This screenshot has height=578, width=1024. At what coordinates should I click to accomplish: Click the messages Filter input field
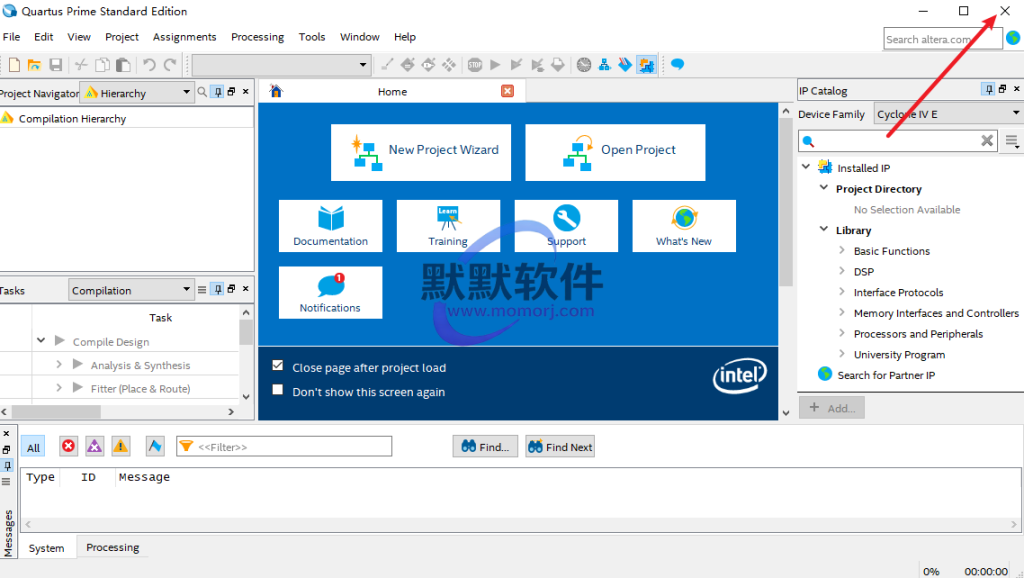coord(284,447)
